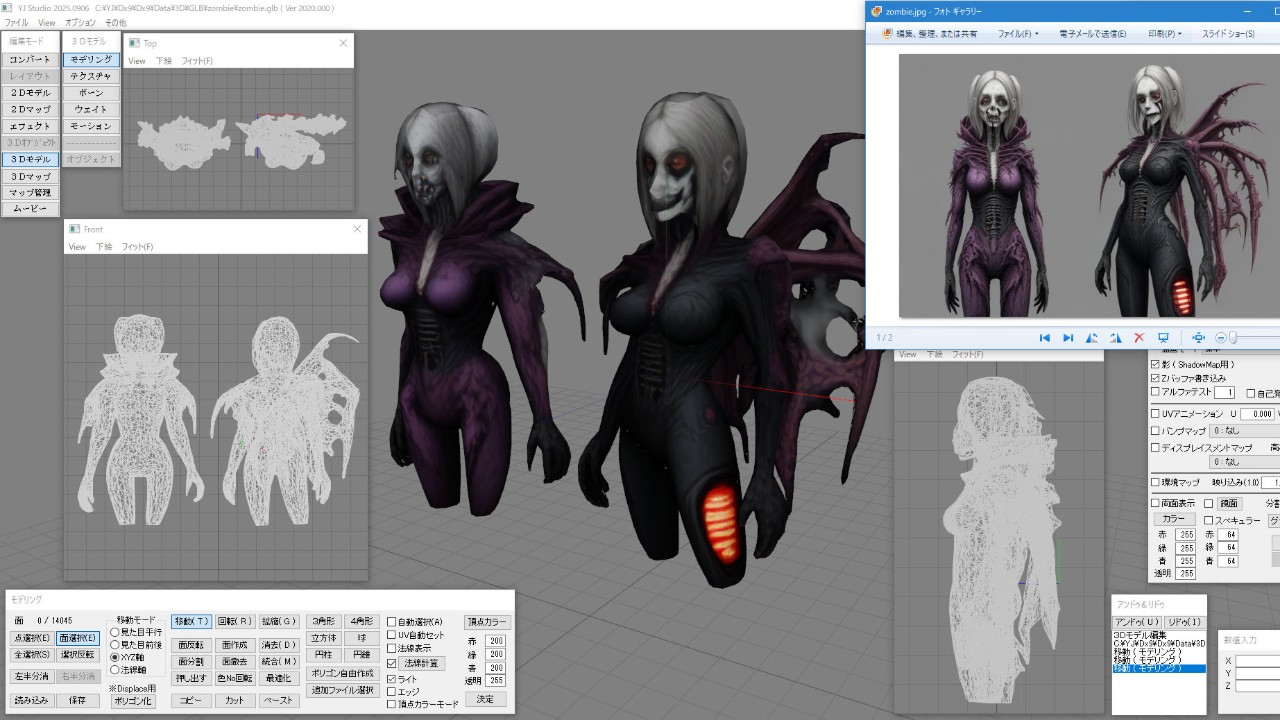The height and width of the screenshot is (720, 1280).
Task: Delete zombie.jpg using the red X icon
Action: pos(1139,338)
